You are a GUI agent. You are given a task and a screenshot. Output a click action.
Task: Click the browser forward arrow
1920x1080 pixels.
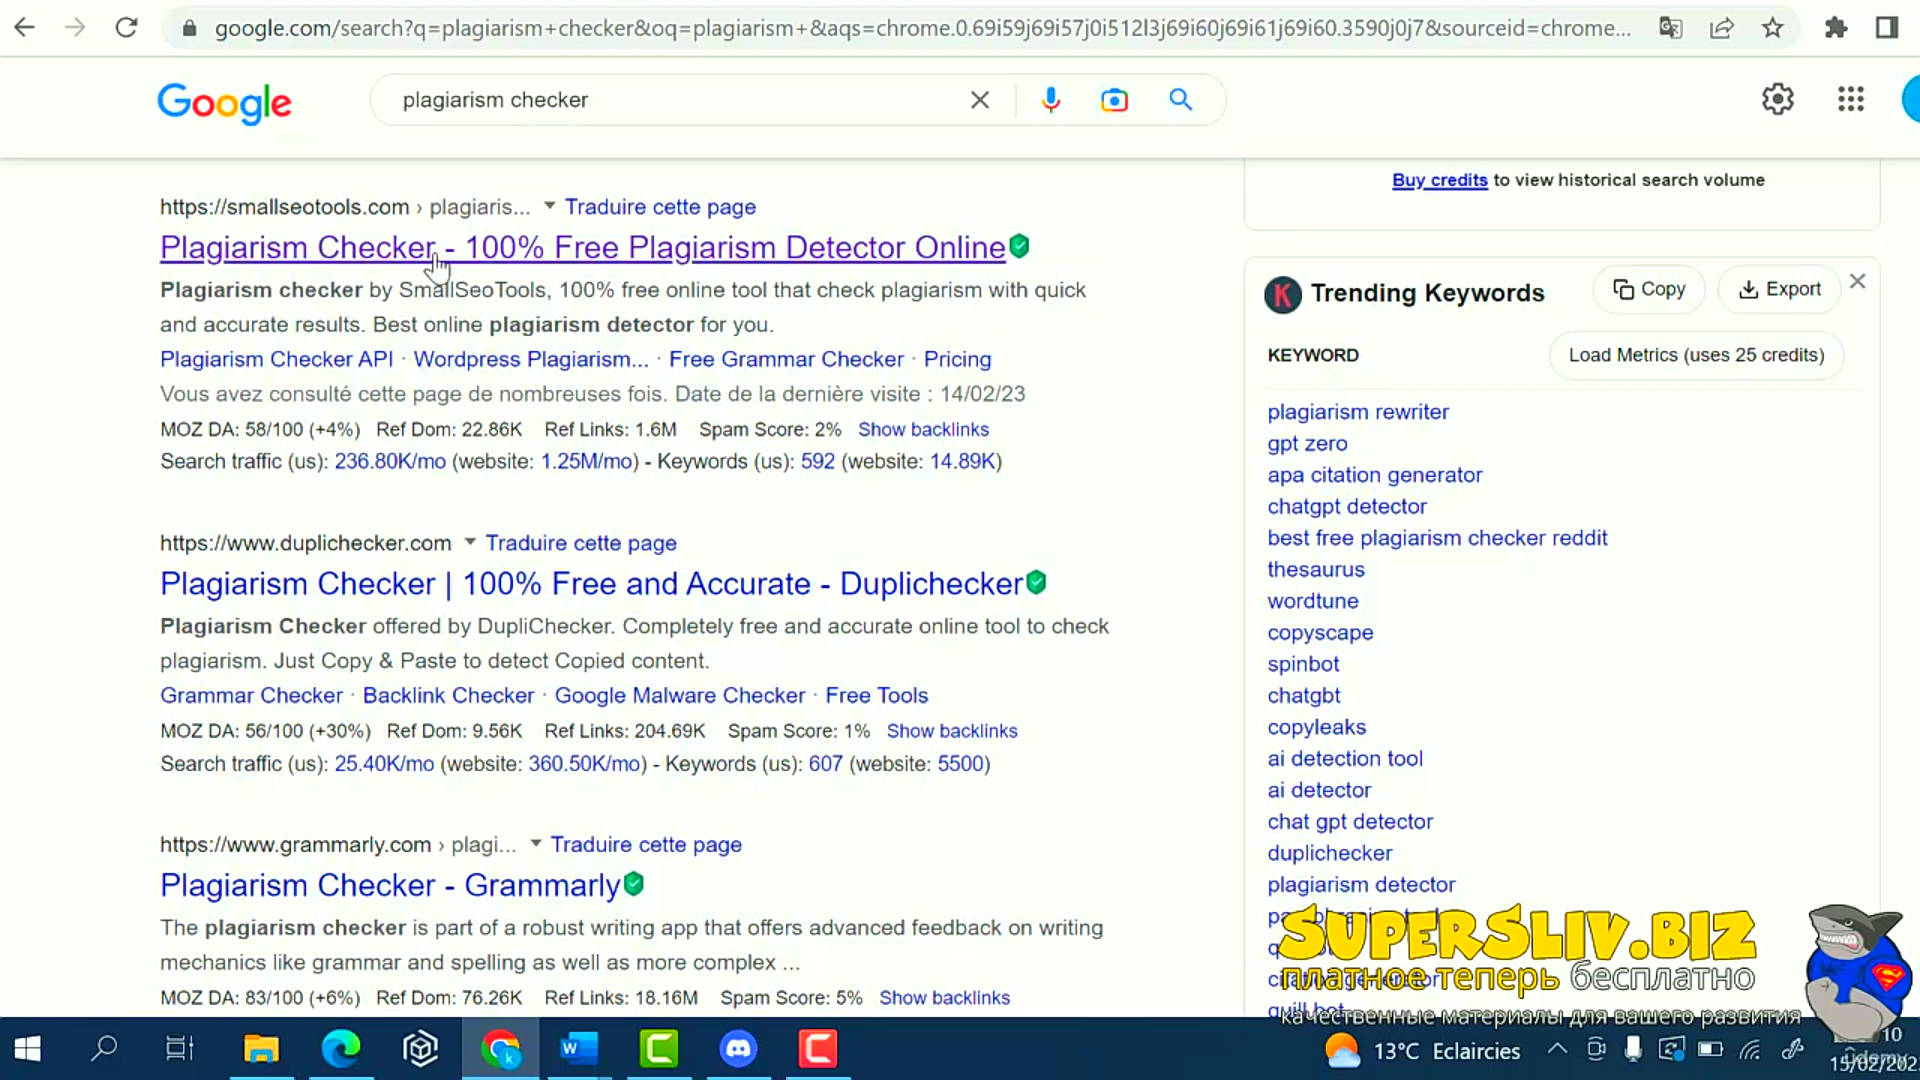(75, 28)
